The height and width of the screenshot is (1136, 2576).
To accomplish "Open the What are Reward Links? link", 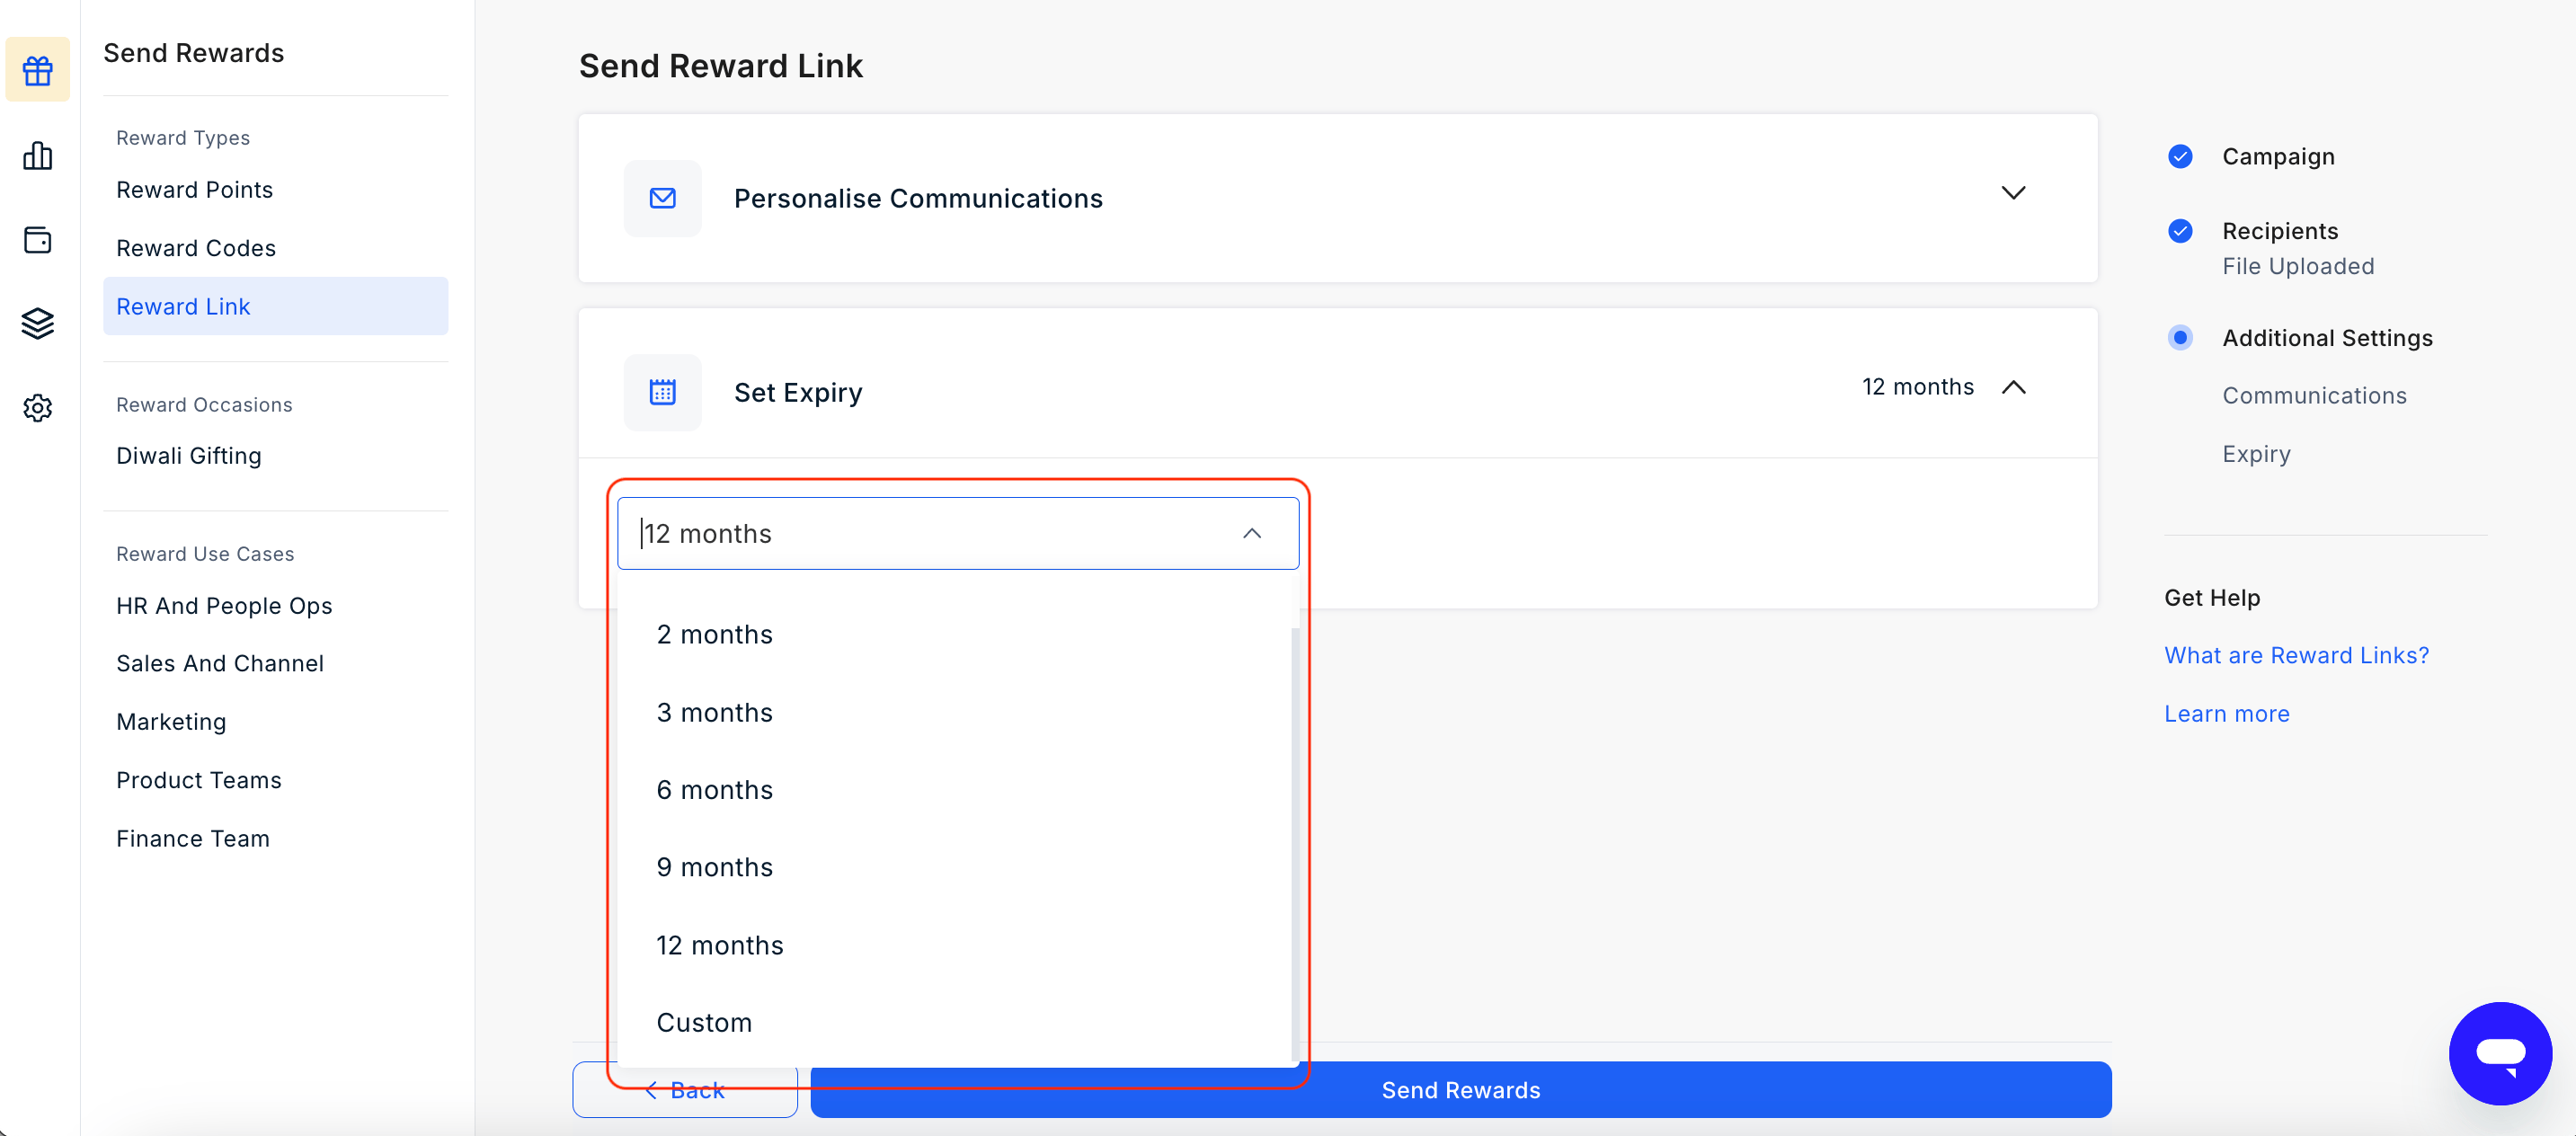I will tap(2296, 655).
